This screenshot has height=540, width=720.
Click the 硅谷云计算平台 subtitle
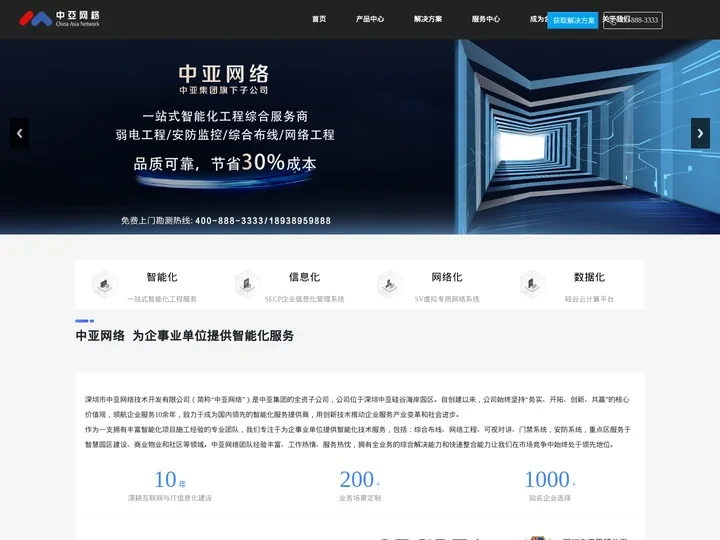589,299
